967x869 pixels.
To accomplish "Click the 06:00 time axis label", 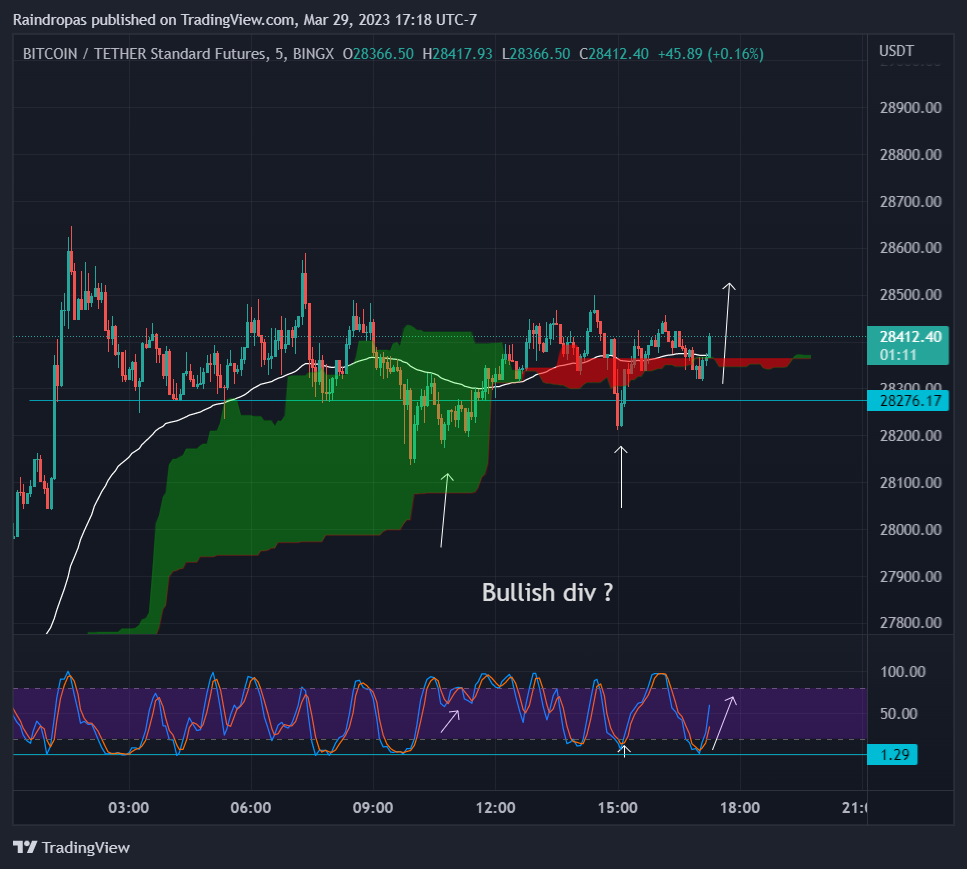I will (x=250, y=808).
